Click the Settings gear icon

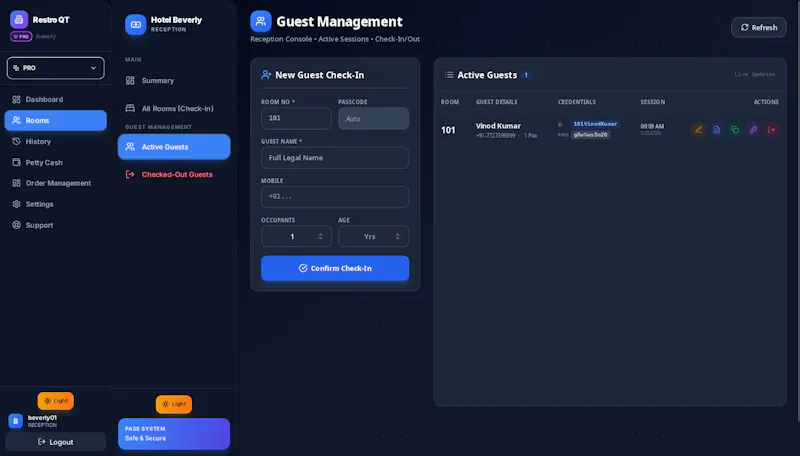tap(16, 204)
